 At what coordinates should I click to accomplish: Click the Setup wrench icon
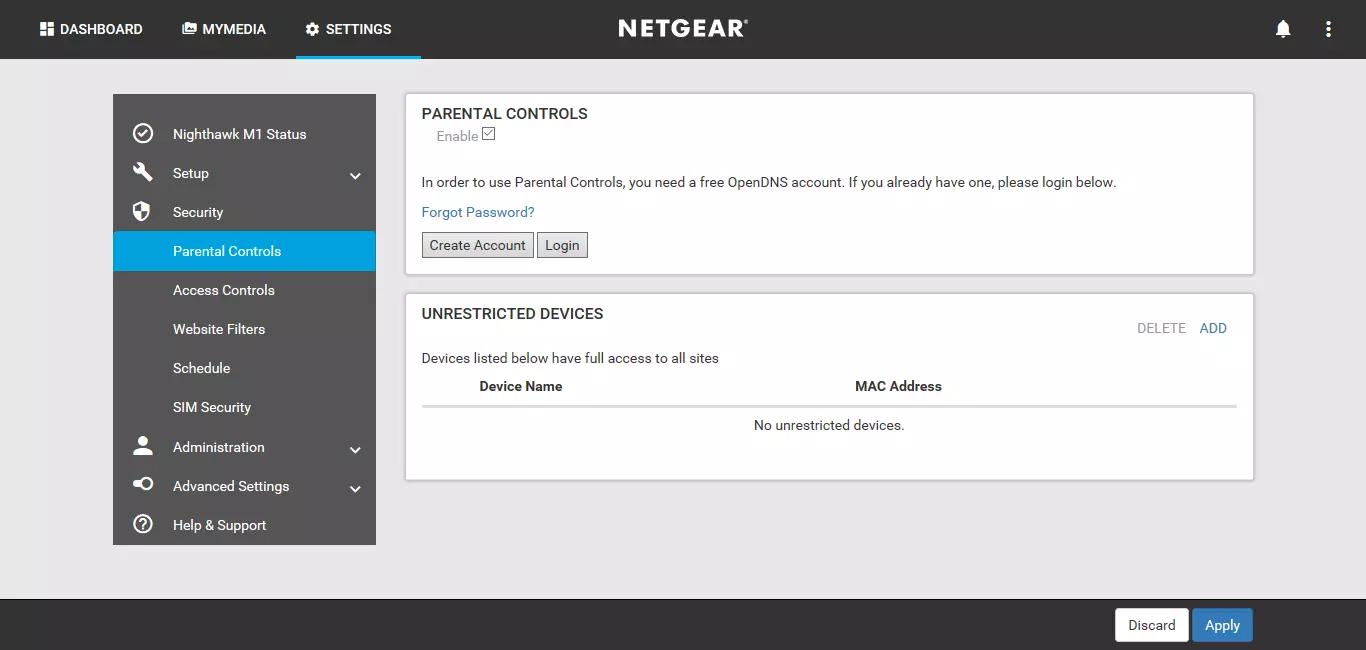coord(143,172)
